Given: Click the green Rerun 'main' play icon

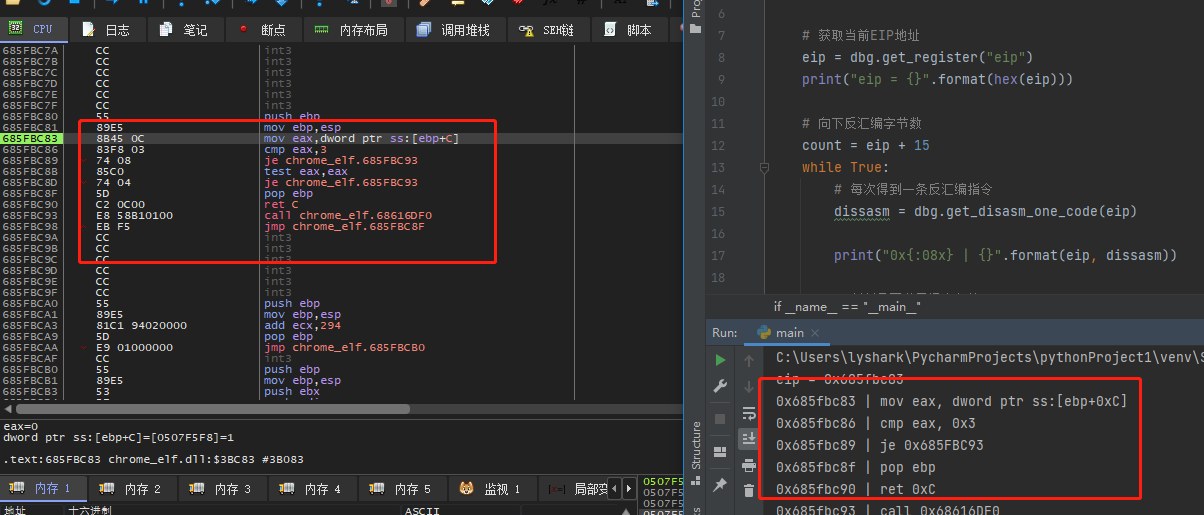Looking at the screenshot, I should pyautogui.click(x=720, y=360).
